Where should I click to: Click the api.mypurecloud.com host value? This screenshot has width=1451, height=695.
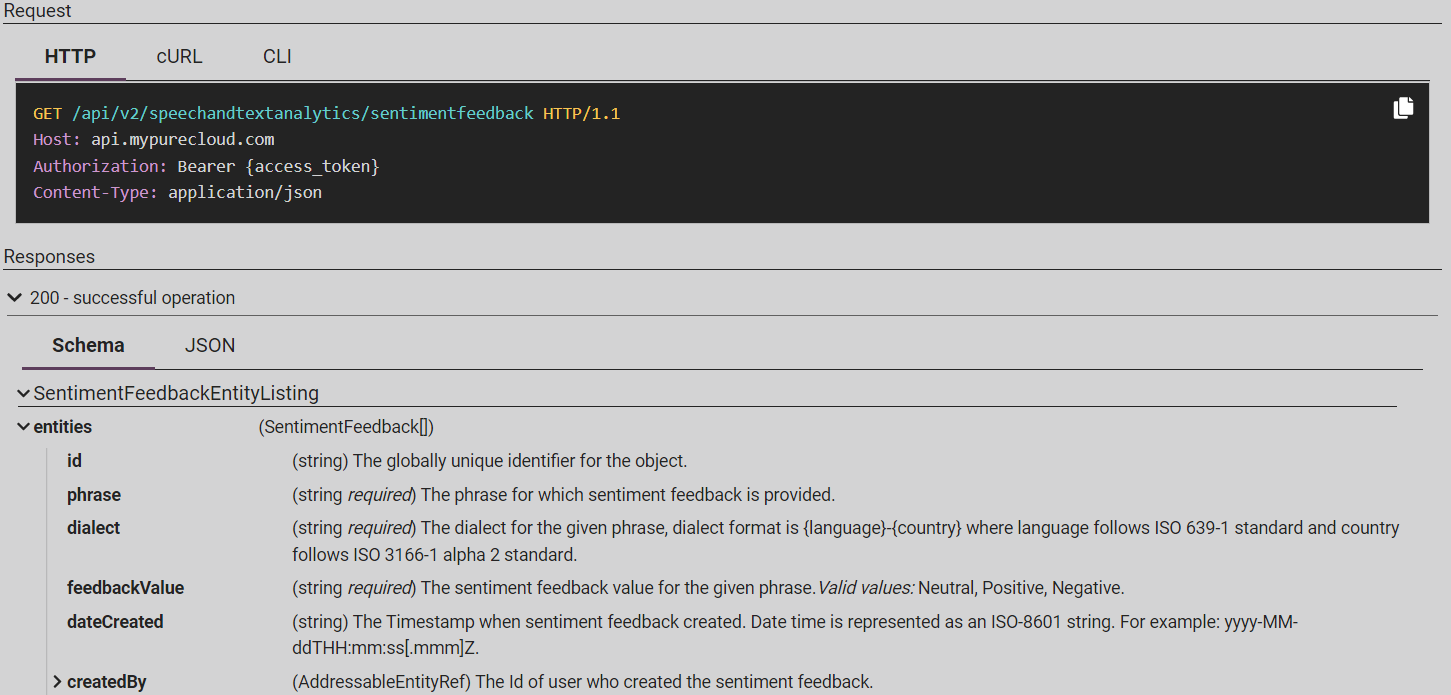(x=182, y=140)
